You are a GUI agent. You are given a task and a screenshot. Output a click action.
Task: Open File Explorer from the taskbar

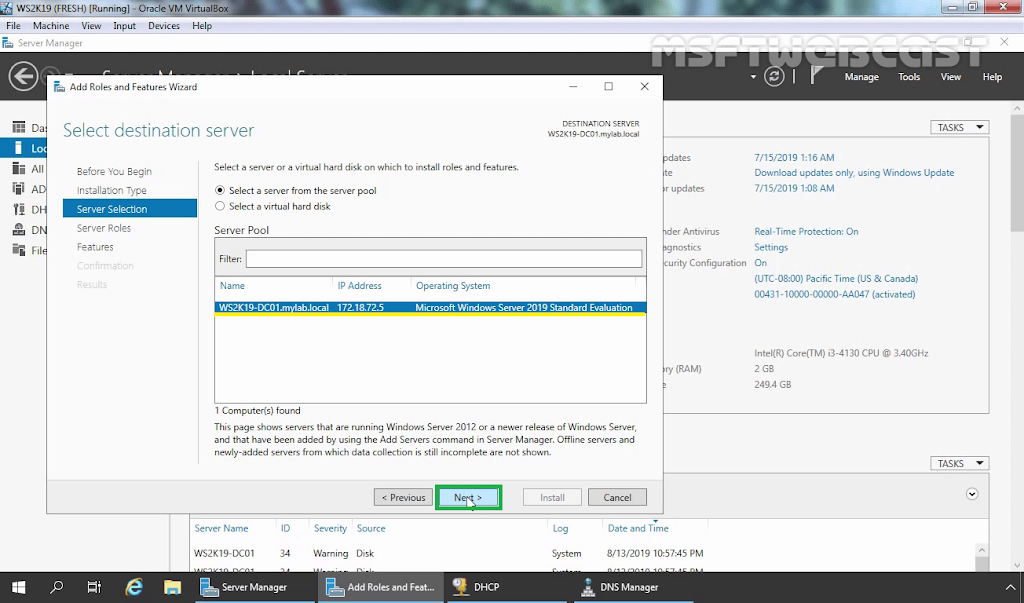click(172, 587)
